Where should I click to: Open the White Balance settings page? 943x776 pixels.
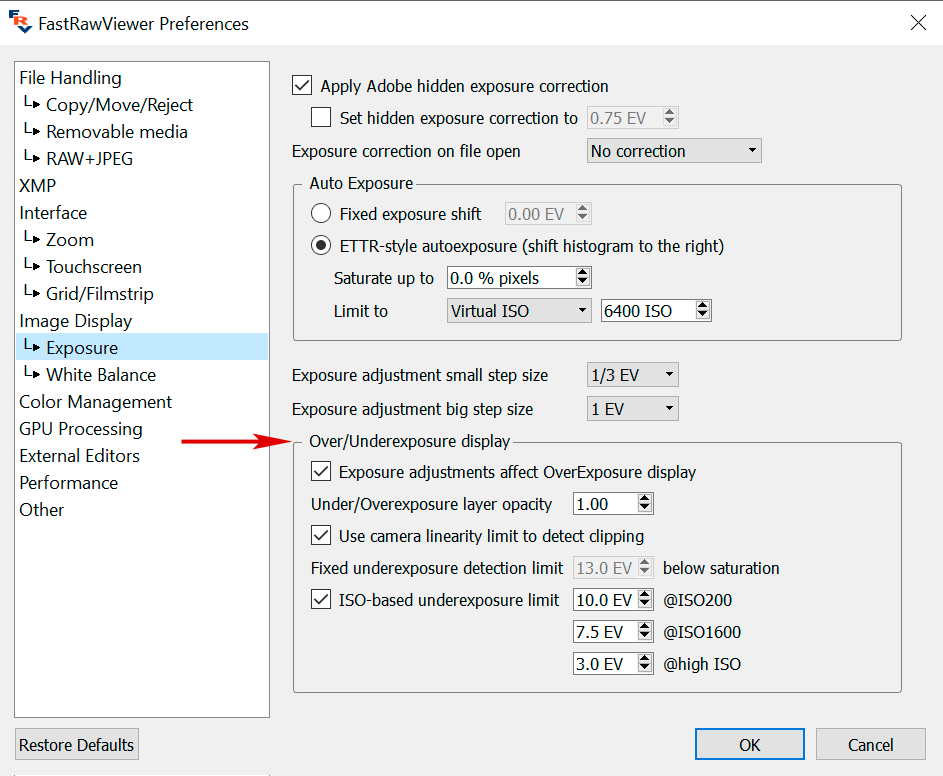click(x=101, y=375)
